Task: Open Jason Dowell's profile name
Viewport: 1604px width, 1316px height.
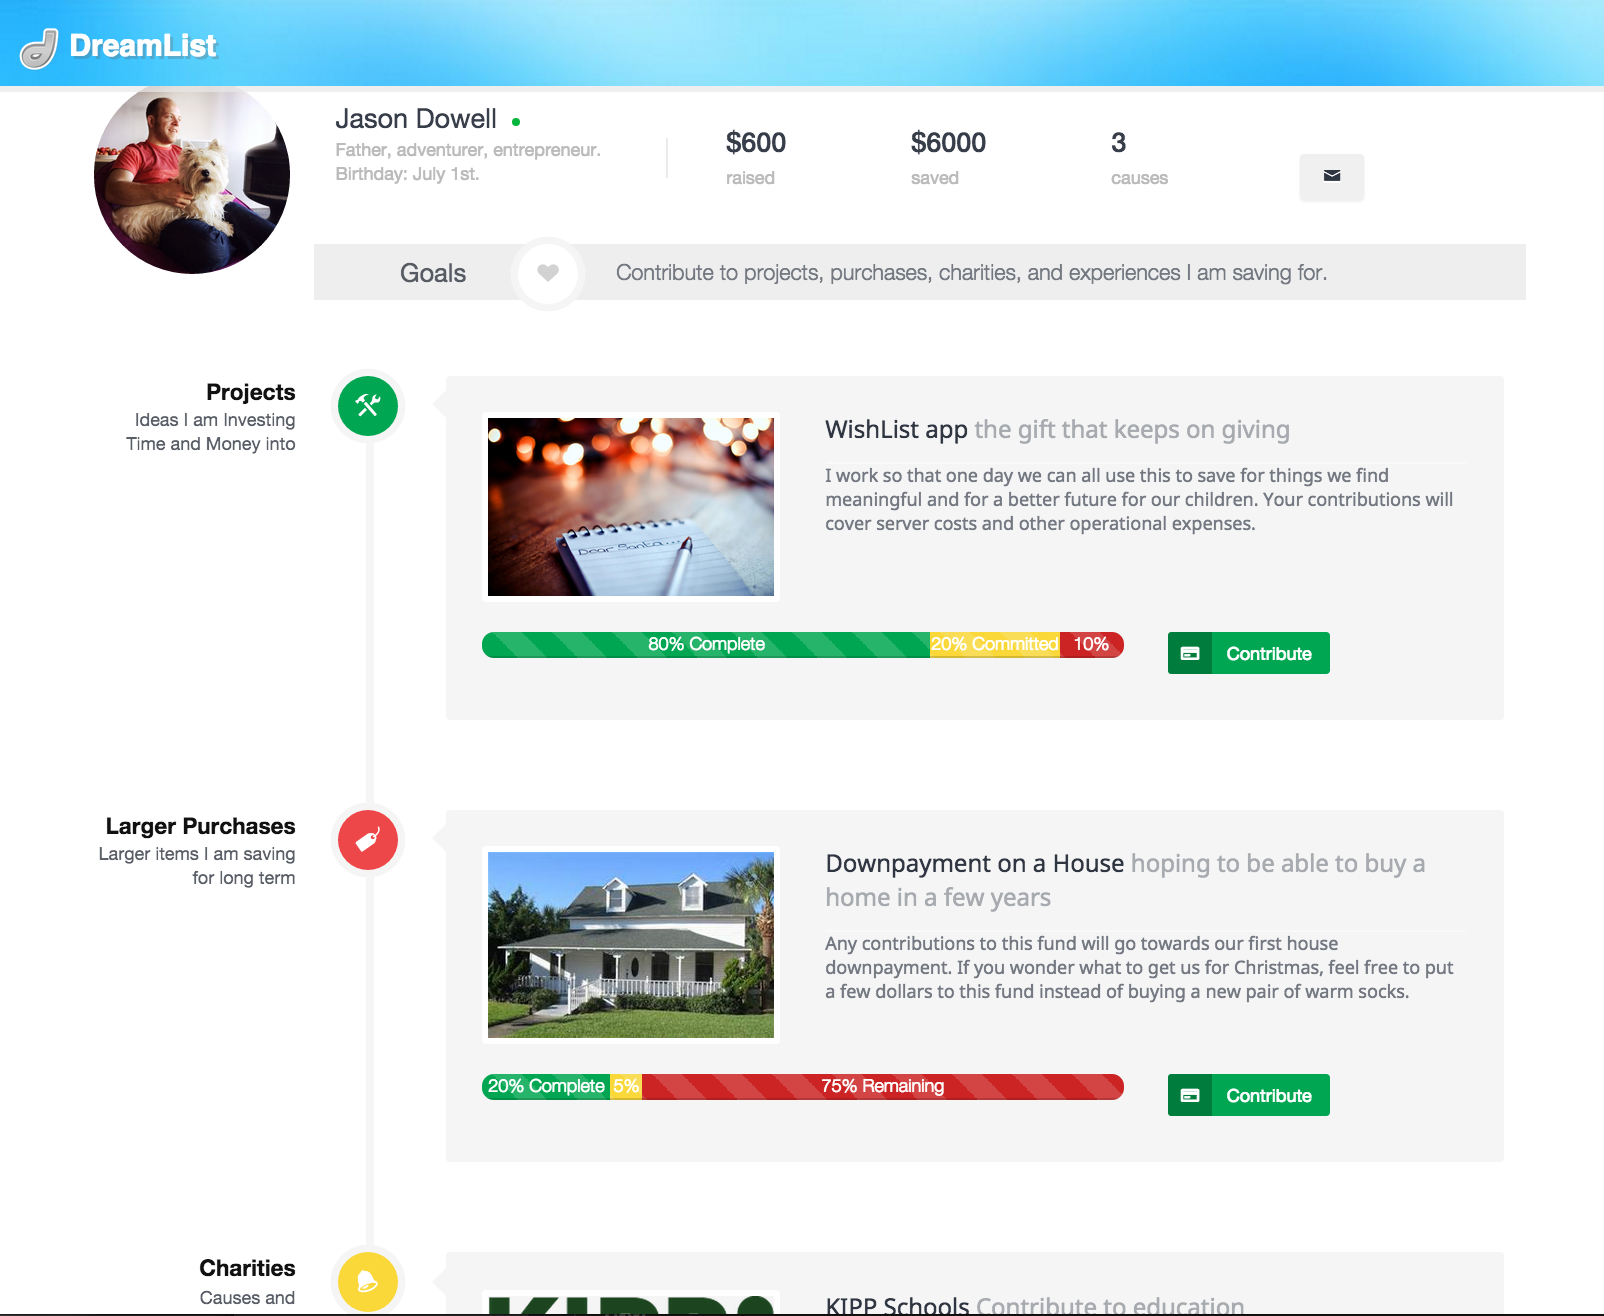Action: (416, 119)
